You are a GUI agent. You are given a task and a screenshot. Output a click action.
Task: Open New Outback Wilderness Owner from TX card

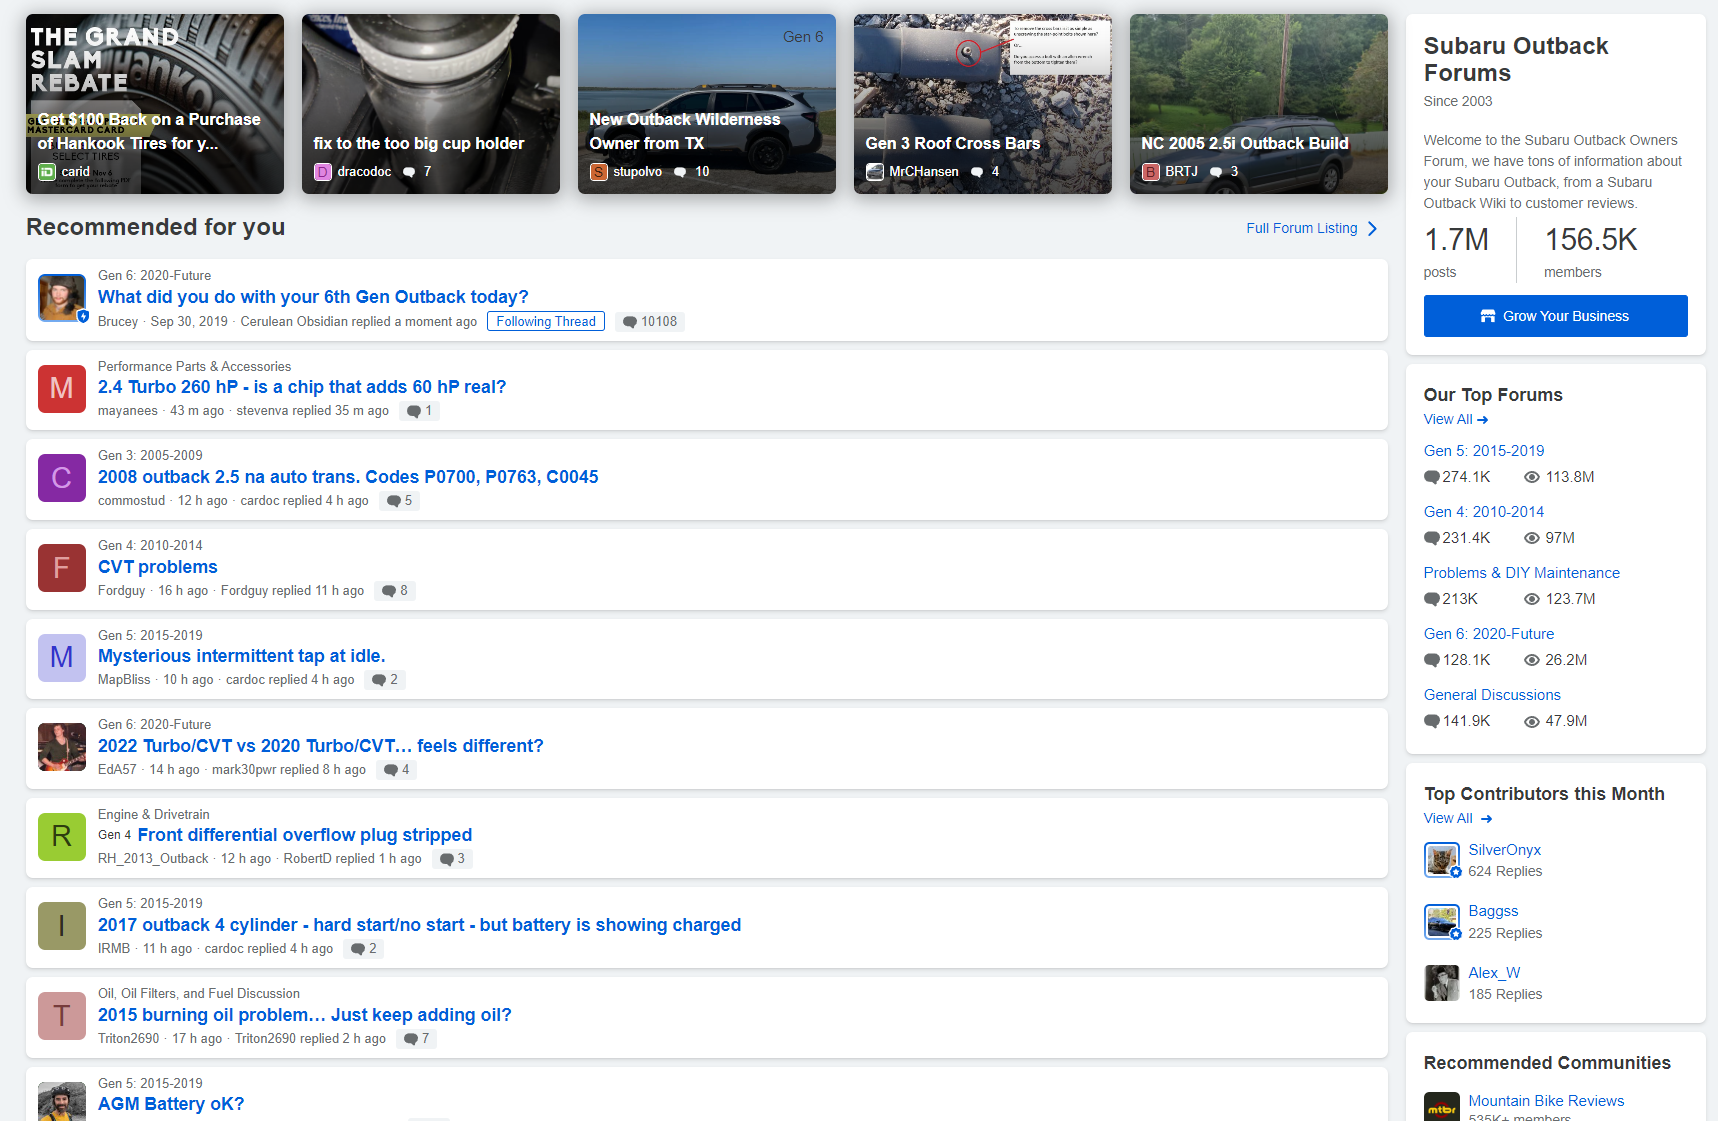coord(707,104)
